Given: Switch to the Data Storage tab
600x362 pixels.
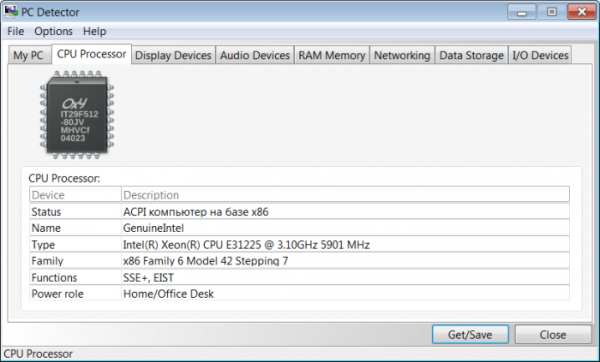Looking at the screenshot, I should pyautogui.click(x=471, y=55).
